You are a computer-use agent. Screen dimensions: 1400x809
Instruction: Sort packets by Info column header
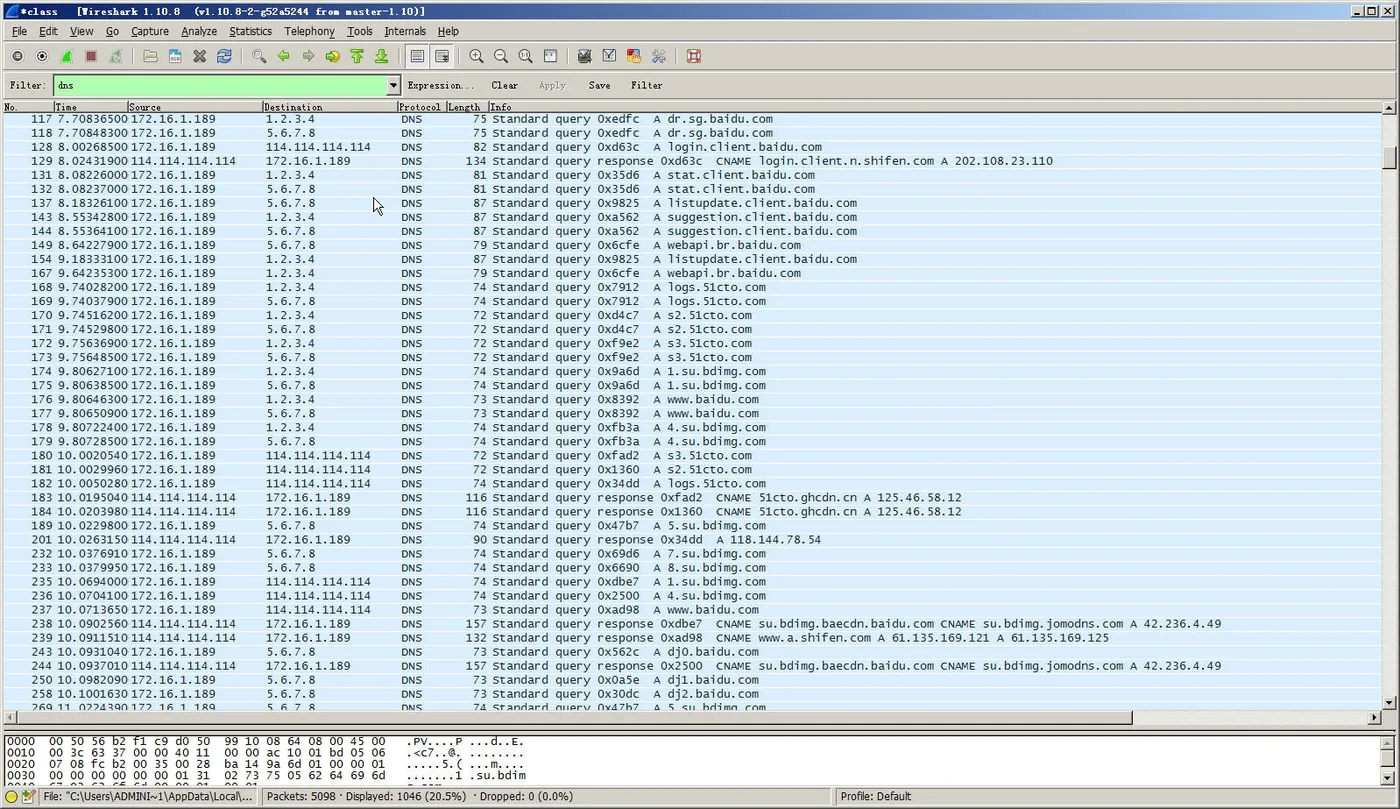pos(935,107)
